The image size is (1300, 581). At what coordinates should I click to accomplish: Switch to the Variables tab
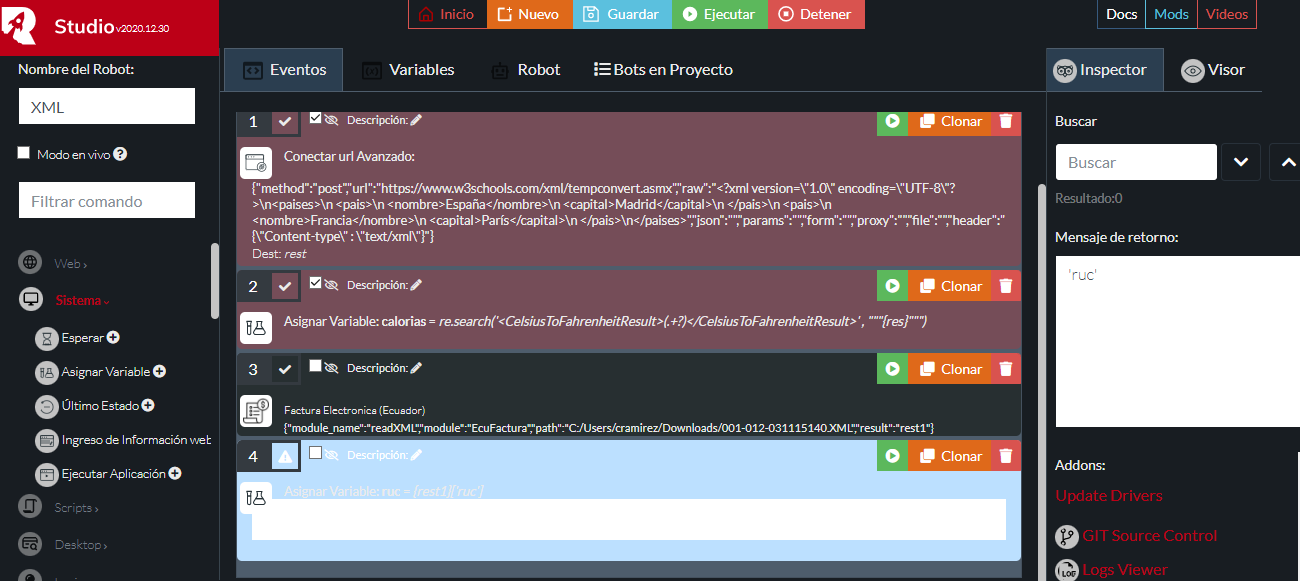(x=408, y=70)
